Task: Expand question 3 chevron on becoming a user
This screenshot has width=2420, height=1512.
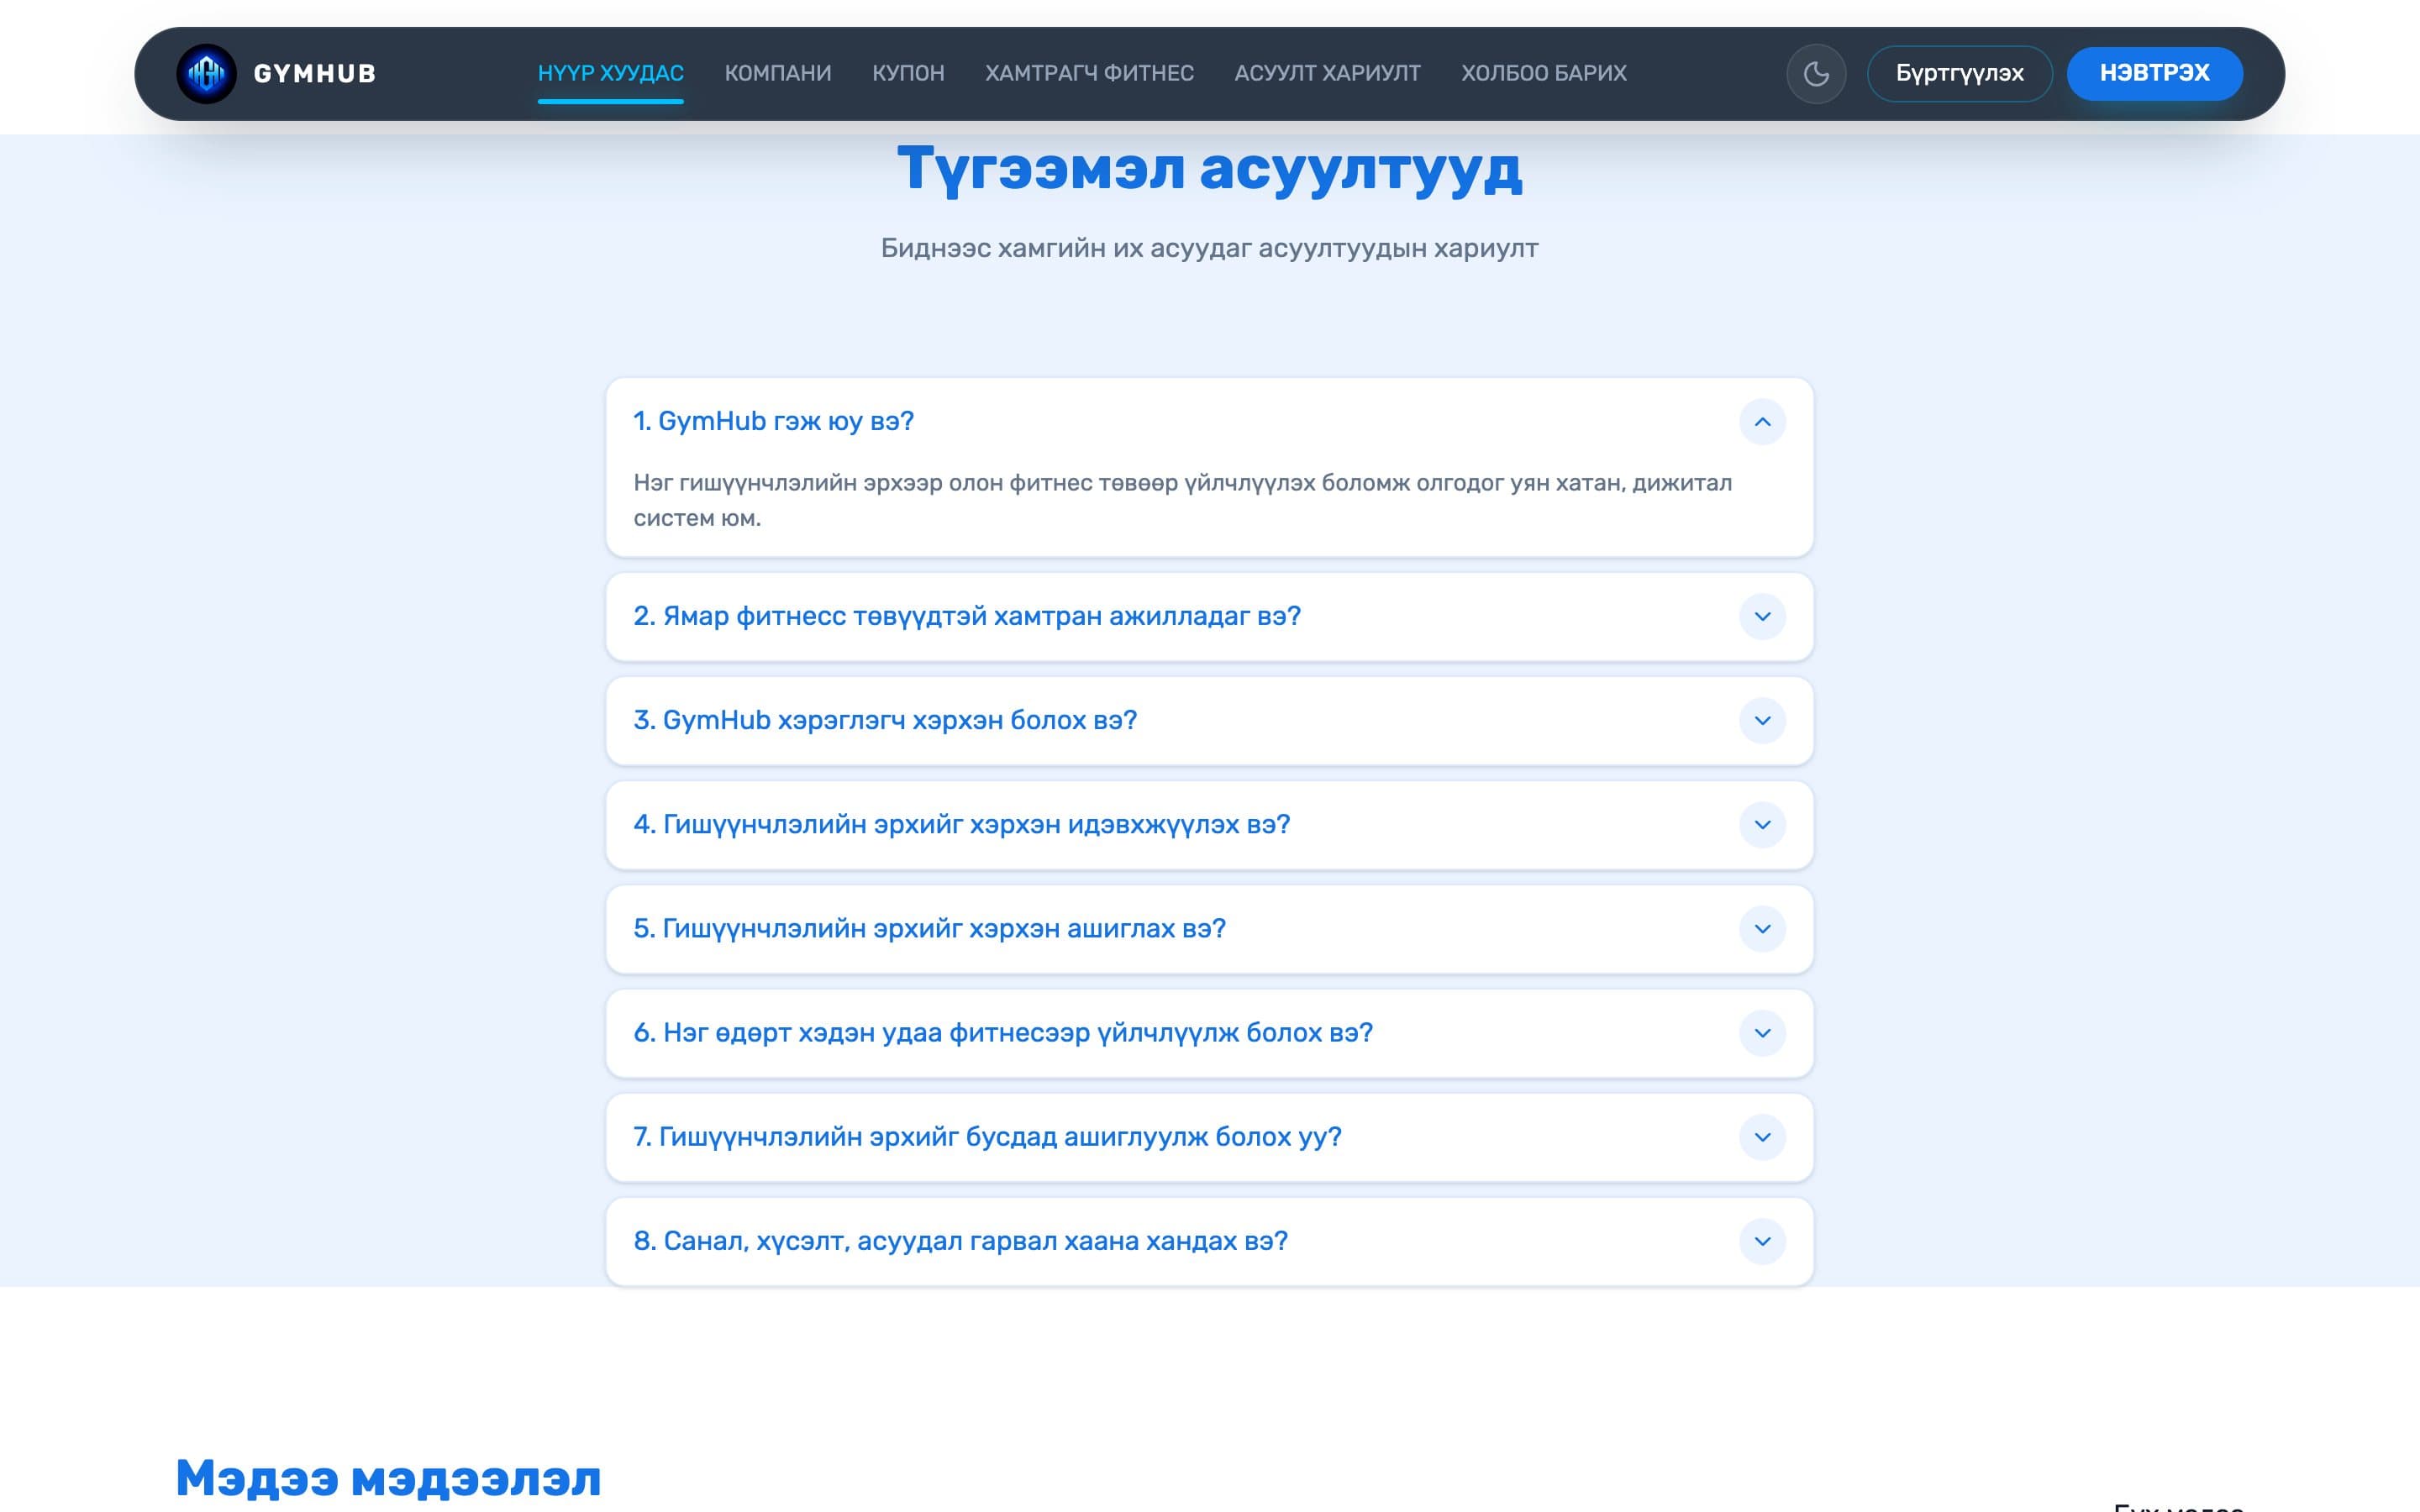Action: pos(1762,720)
